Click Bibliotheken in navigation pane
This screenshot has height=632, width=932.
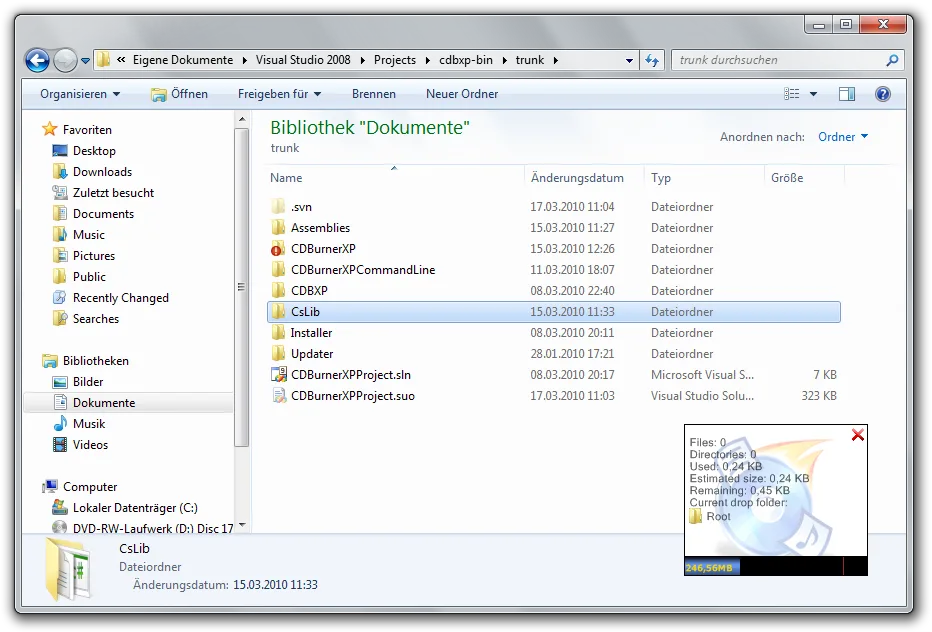(86, 361)
